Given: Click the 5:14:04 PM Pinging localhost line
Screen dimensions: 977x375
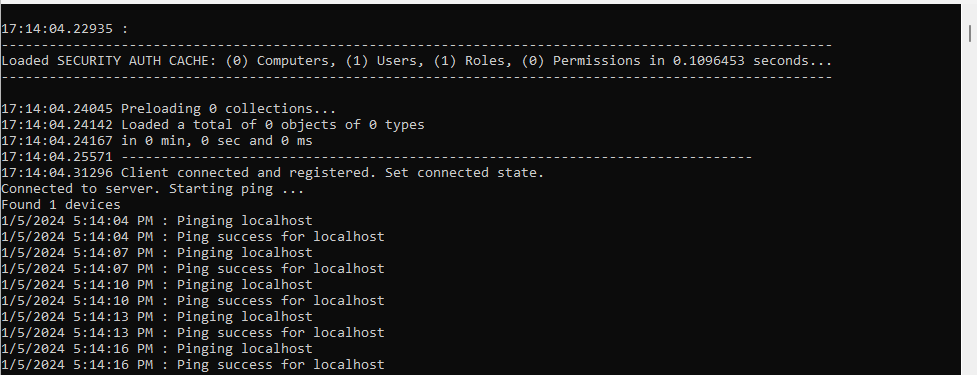Looking at the screenshot, I should click(156, 221).
